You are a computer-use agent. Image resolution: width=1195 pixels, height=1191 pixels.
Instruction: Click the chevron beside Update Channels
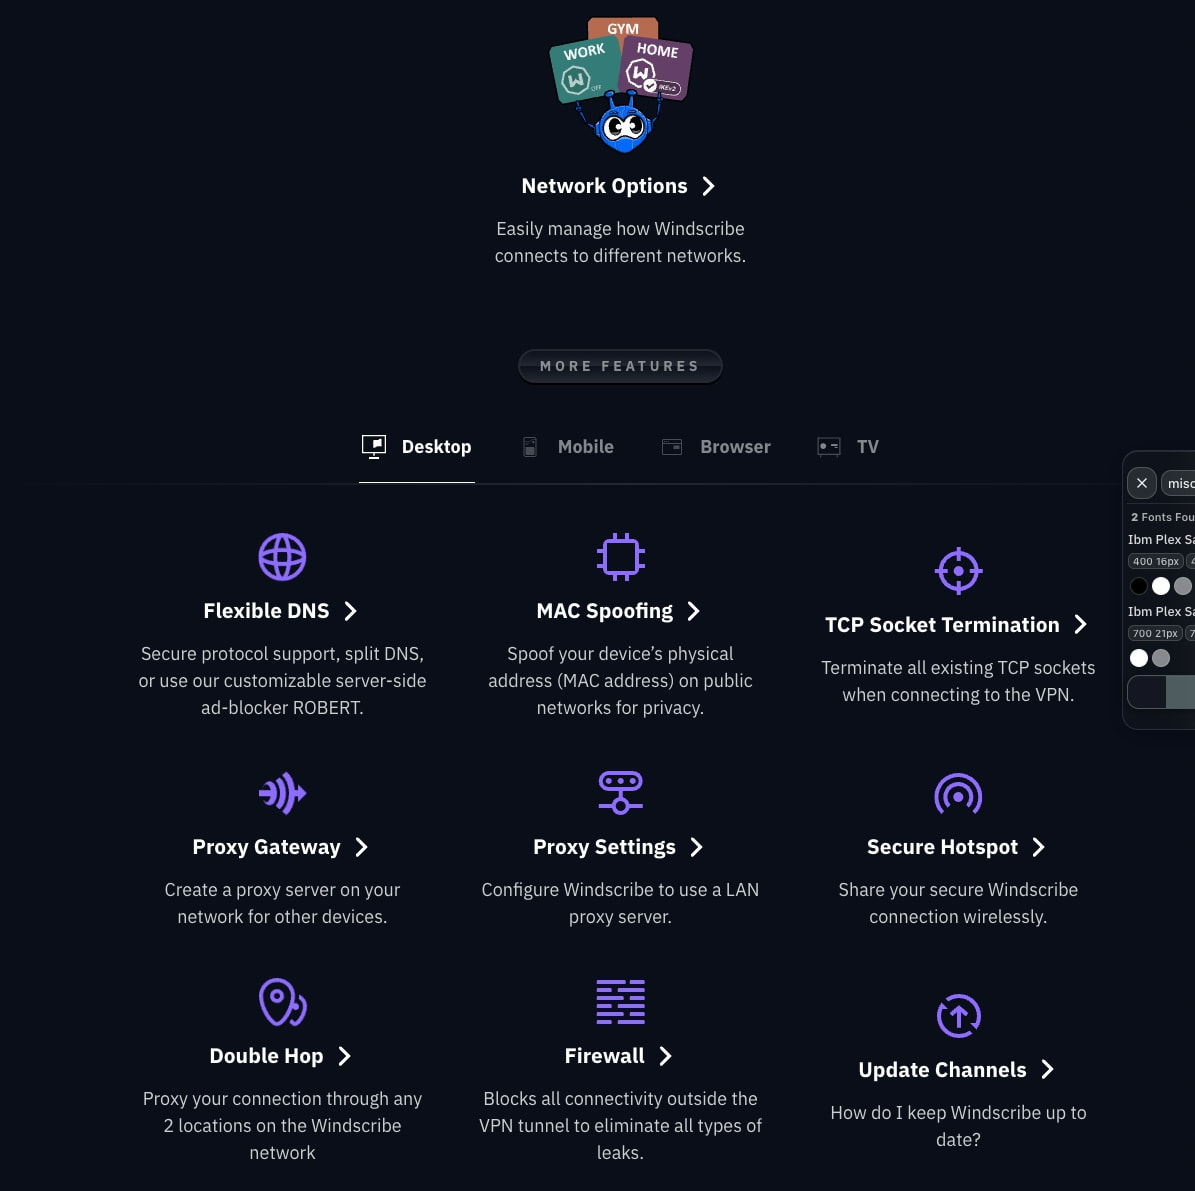pos(1047,1070)
